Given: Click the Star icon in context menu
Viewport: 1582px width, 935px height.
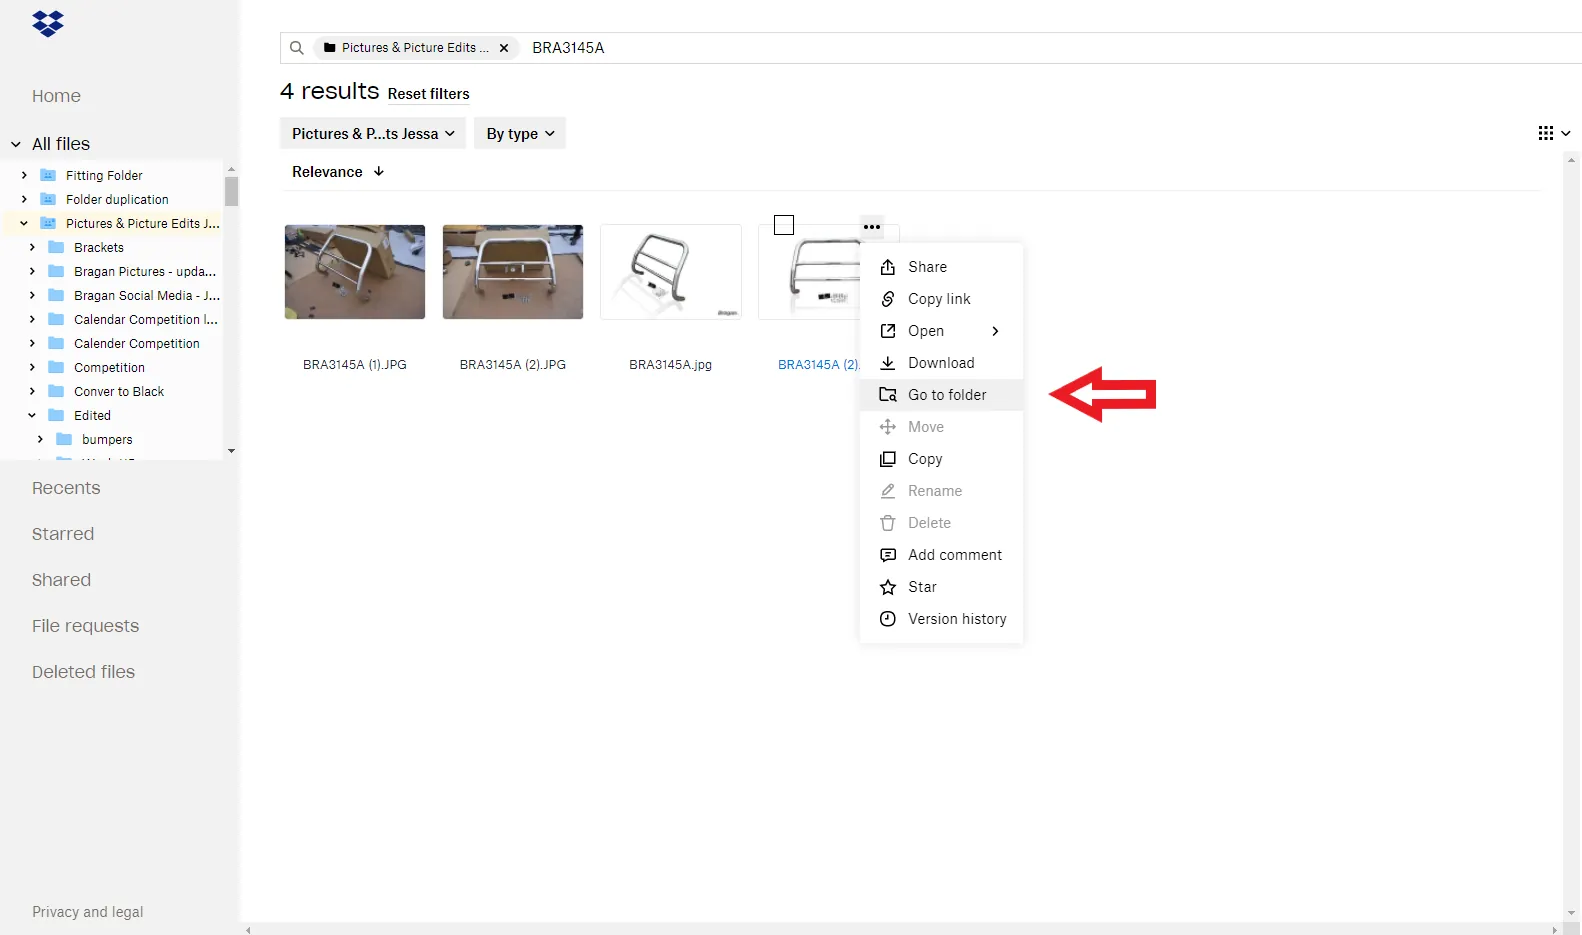Looking at the screenshot, I should click(x=888, y=587).
